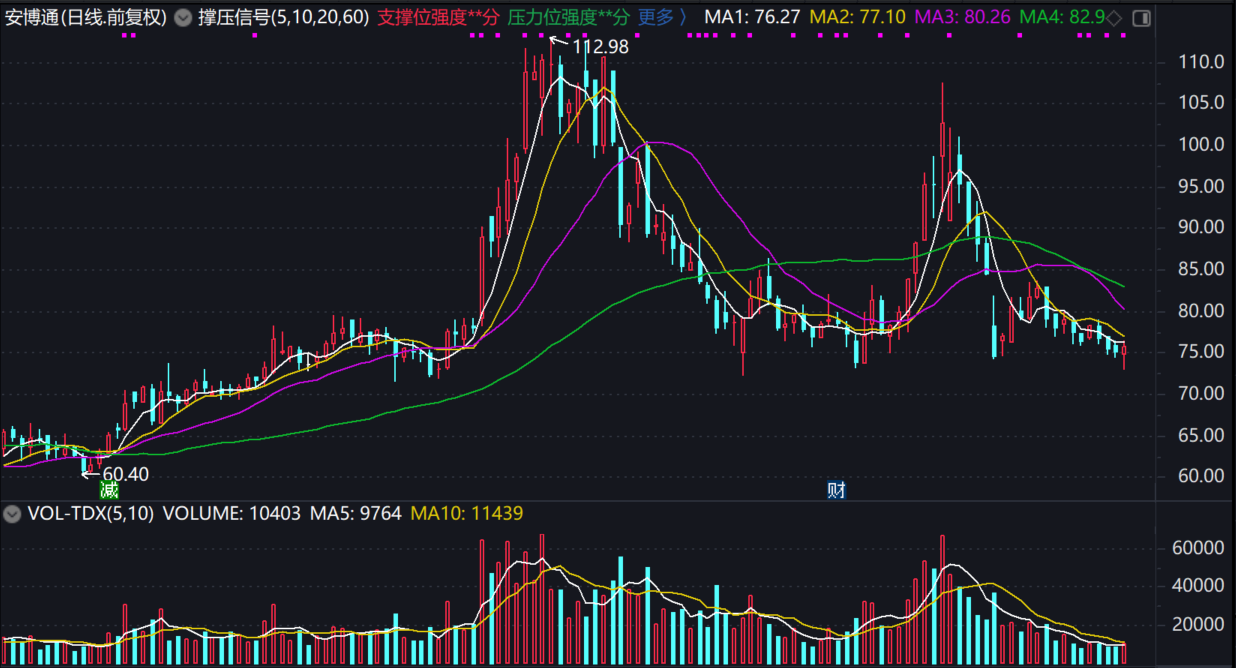Select the 安博通(日线.前复权) title label
Viewport: 1236px width, 668px height.
[x=85, y=18]
